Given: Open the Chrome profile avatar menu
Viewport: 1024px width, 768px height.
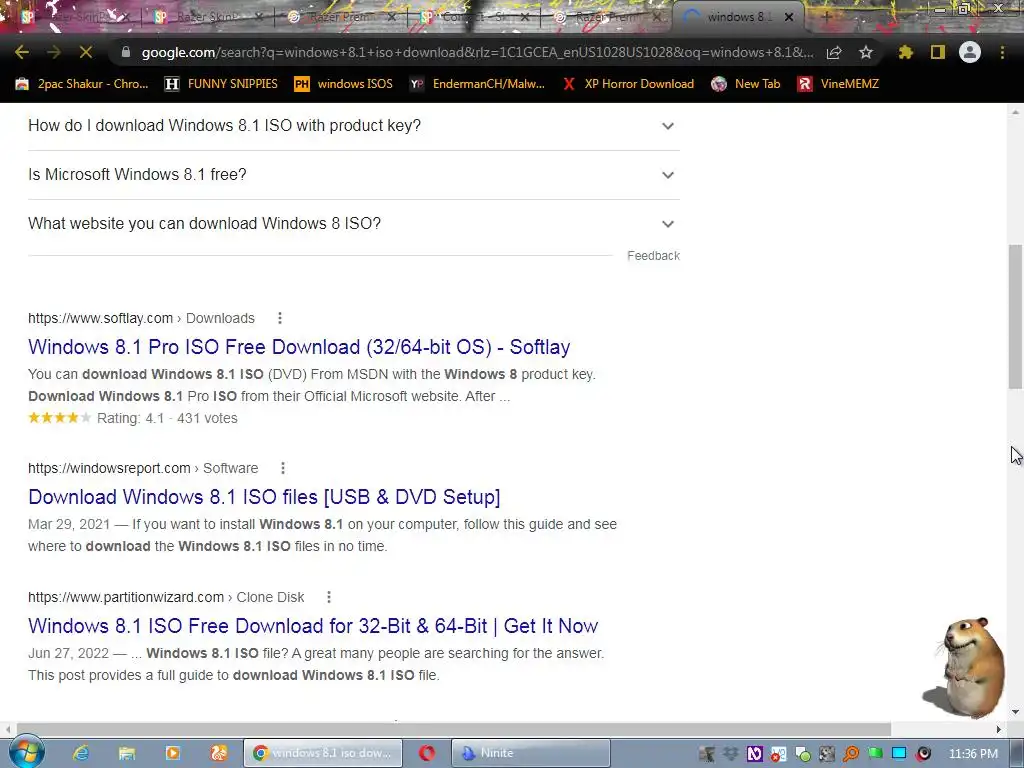Looking at the screenshot, I should 970,52.
